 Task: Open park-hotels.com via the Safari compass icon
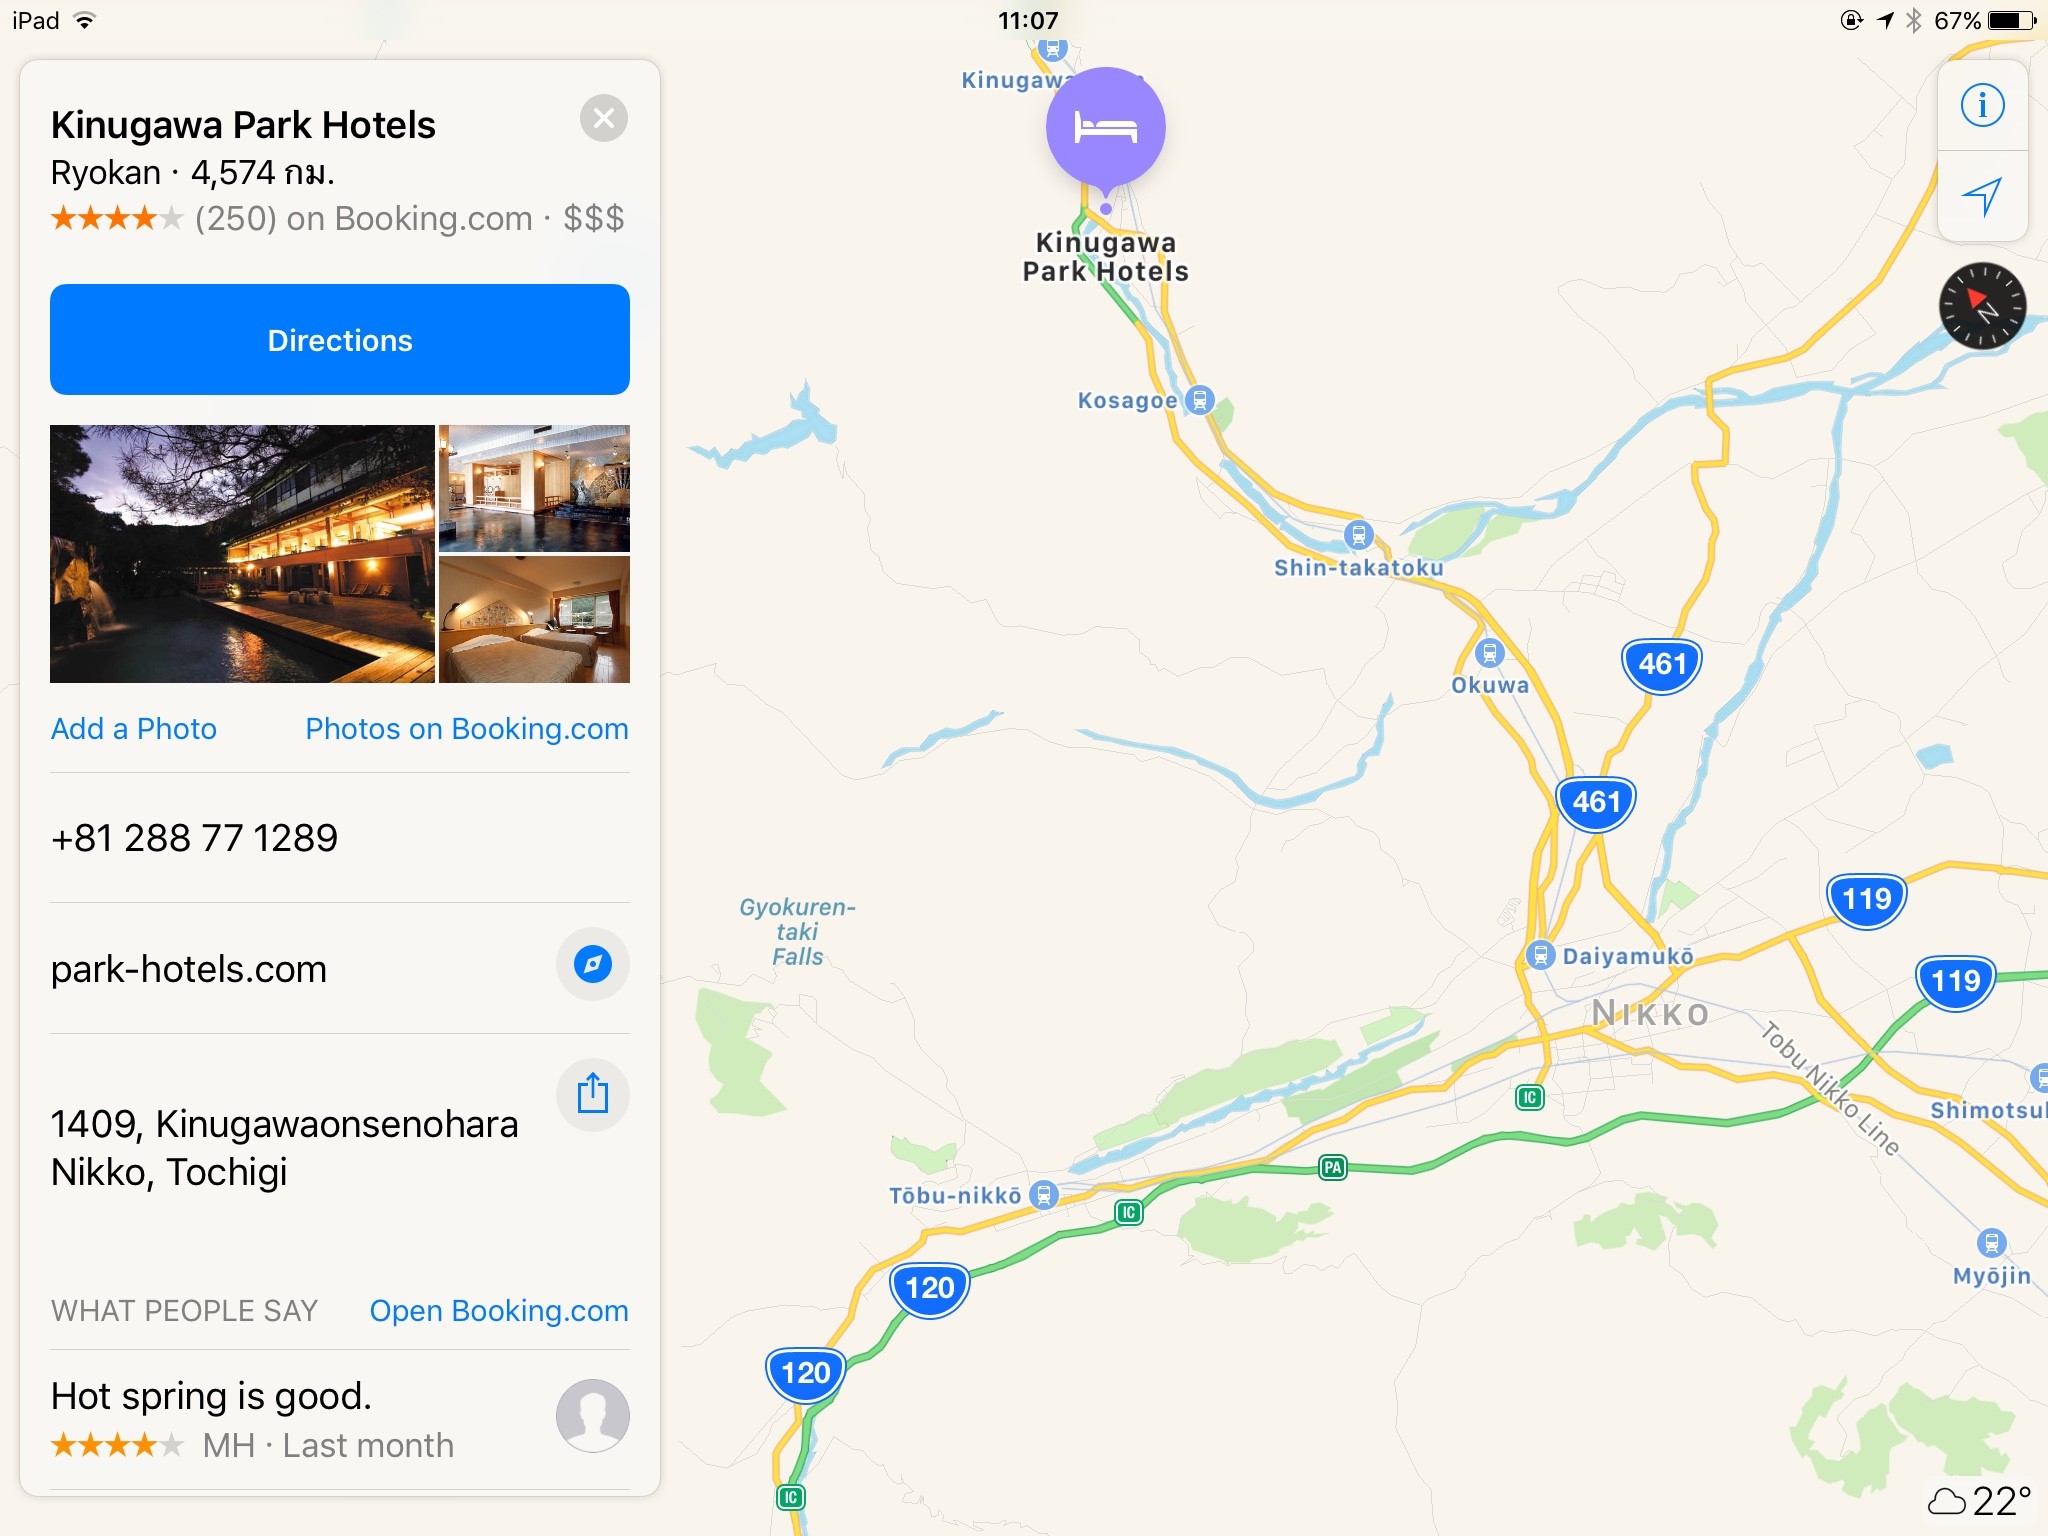point(592,965)
